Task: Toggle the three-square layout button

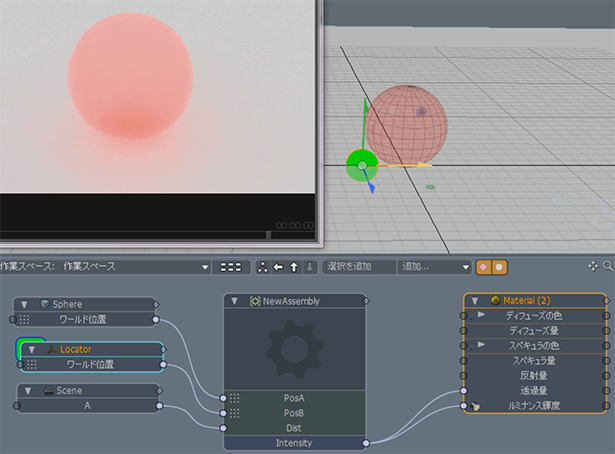Action: (x=231, y=267)
